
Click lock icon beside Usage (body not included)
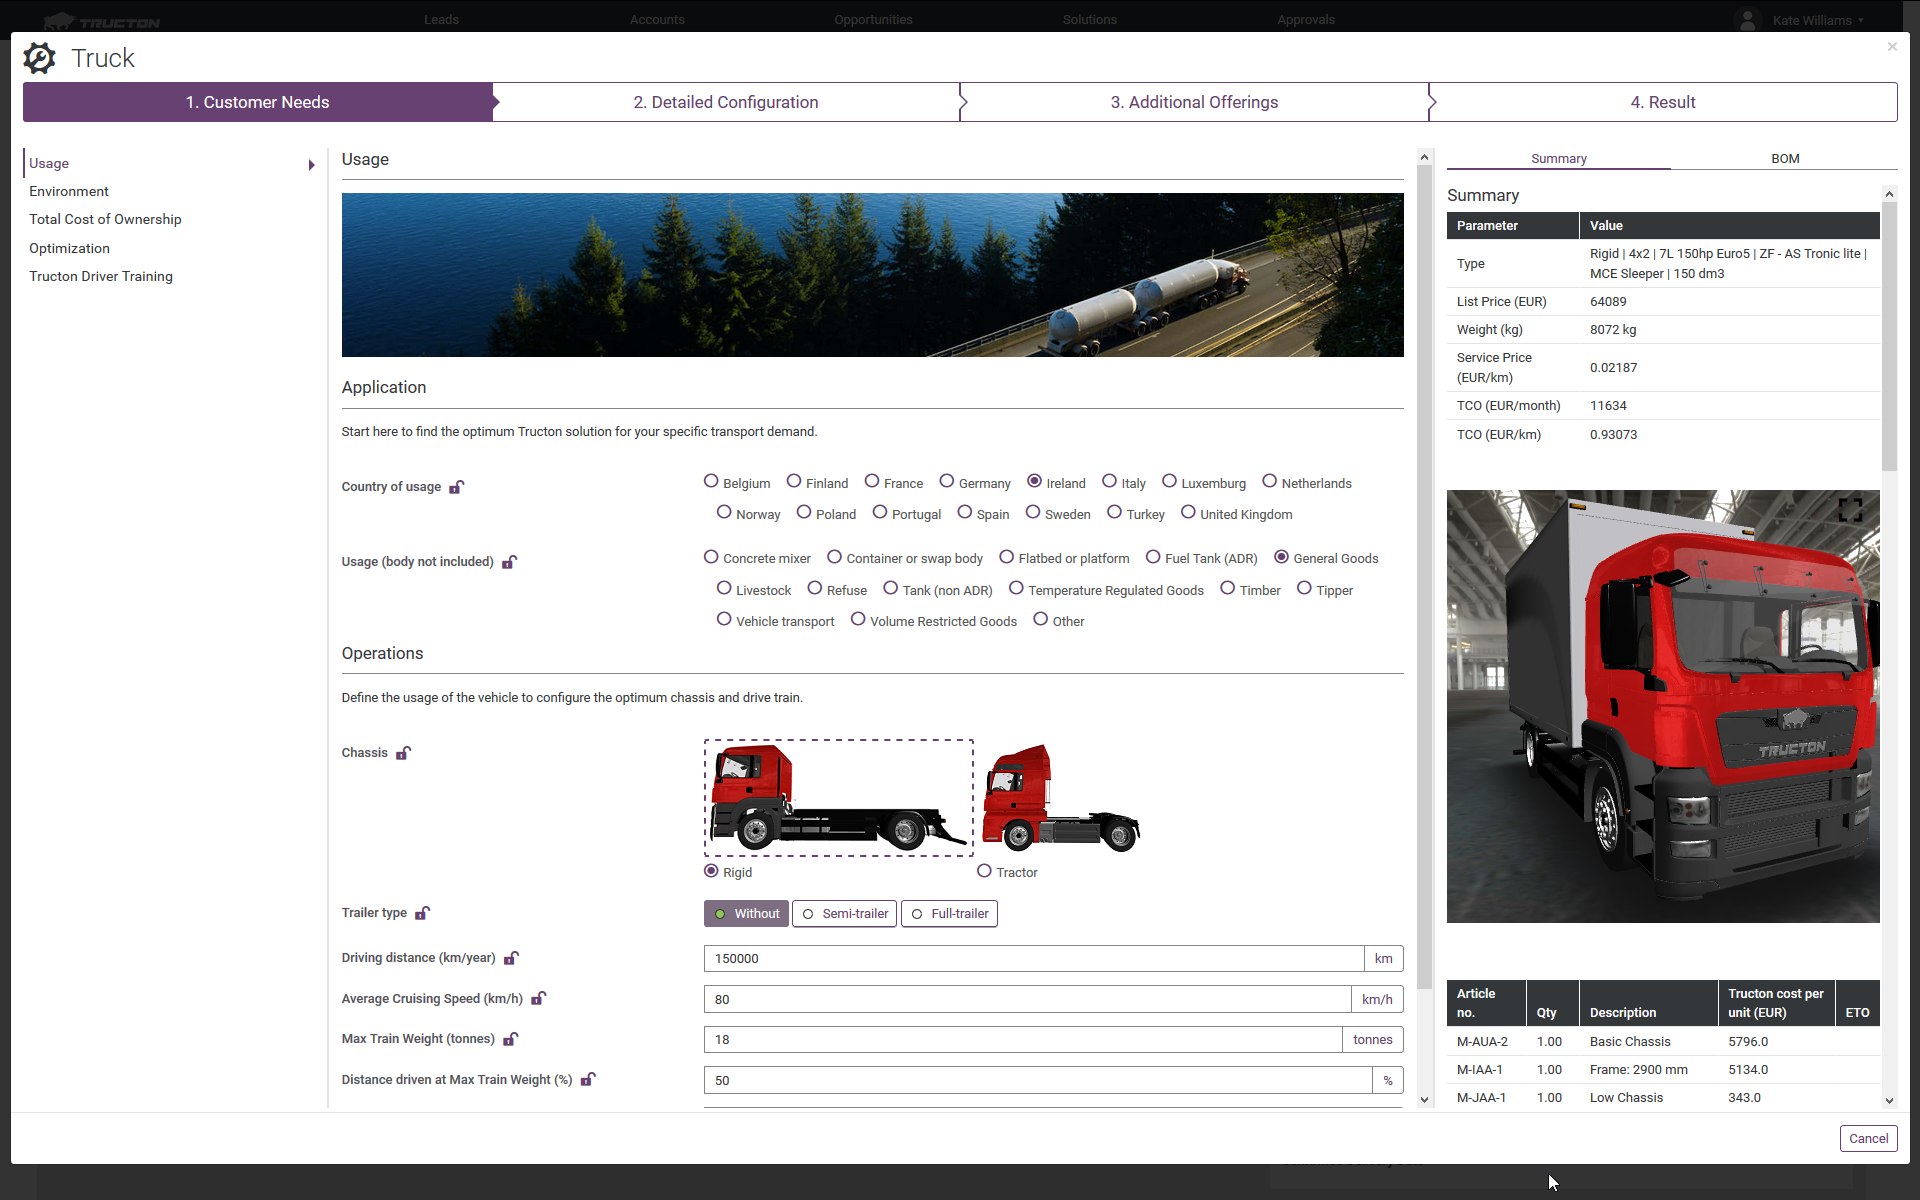509,562
